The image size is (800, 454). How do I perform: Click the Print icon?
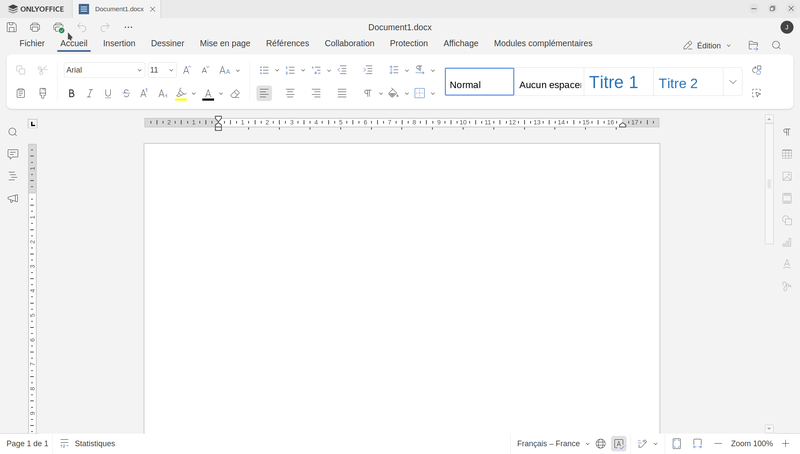coord(35,27)
